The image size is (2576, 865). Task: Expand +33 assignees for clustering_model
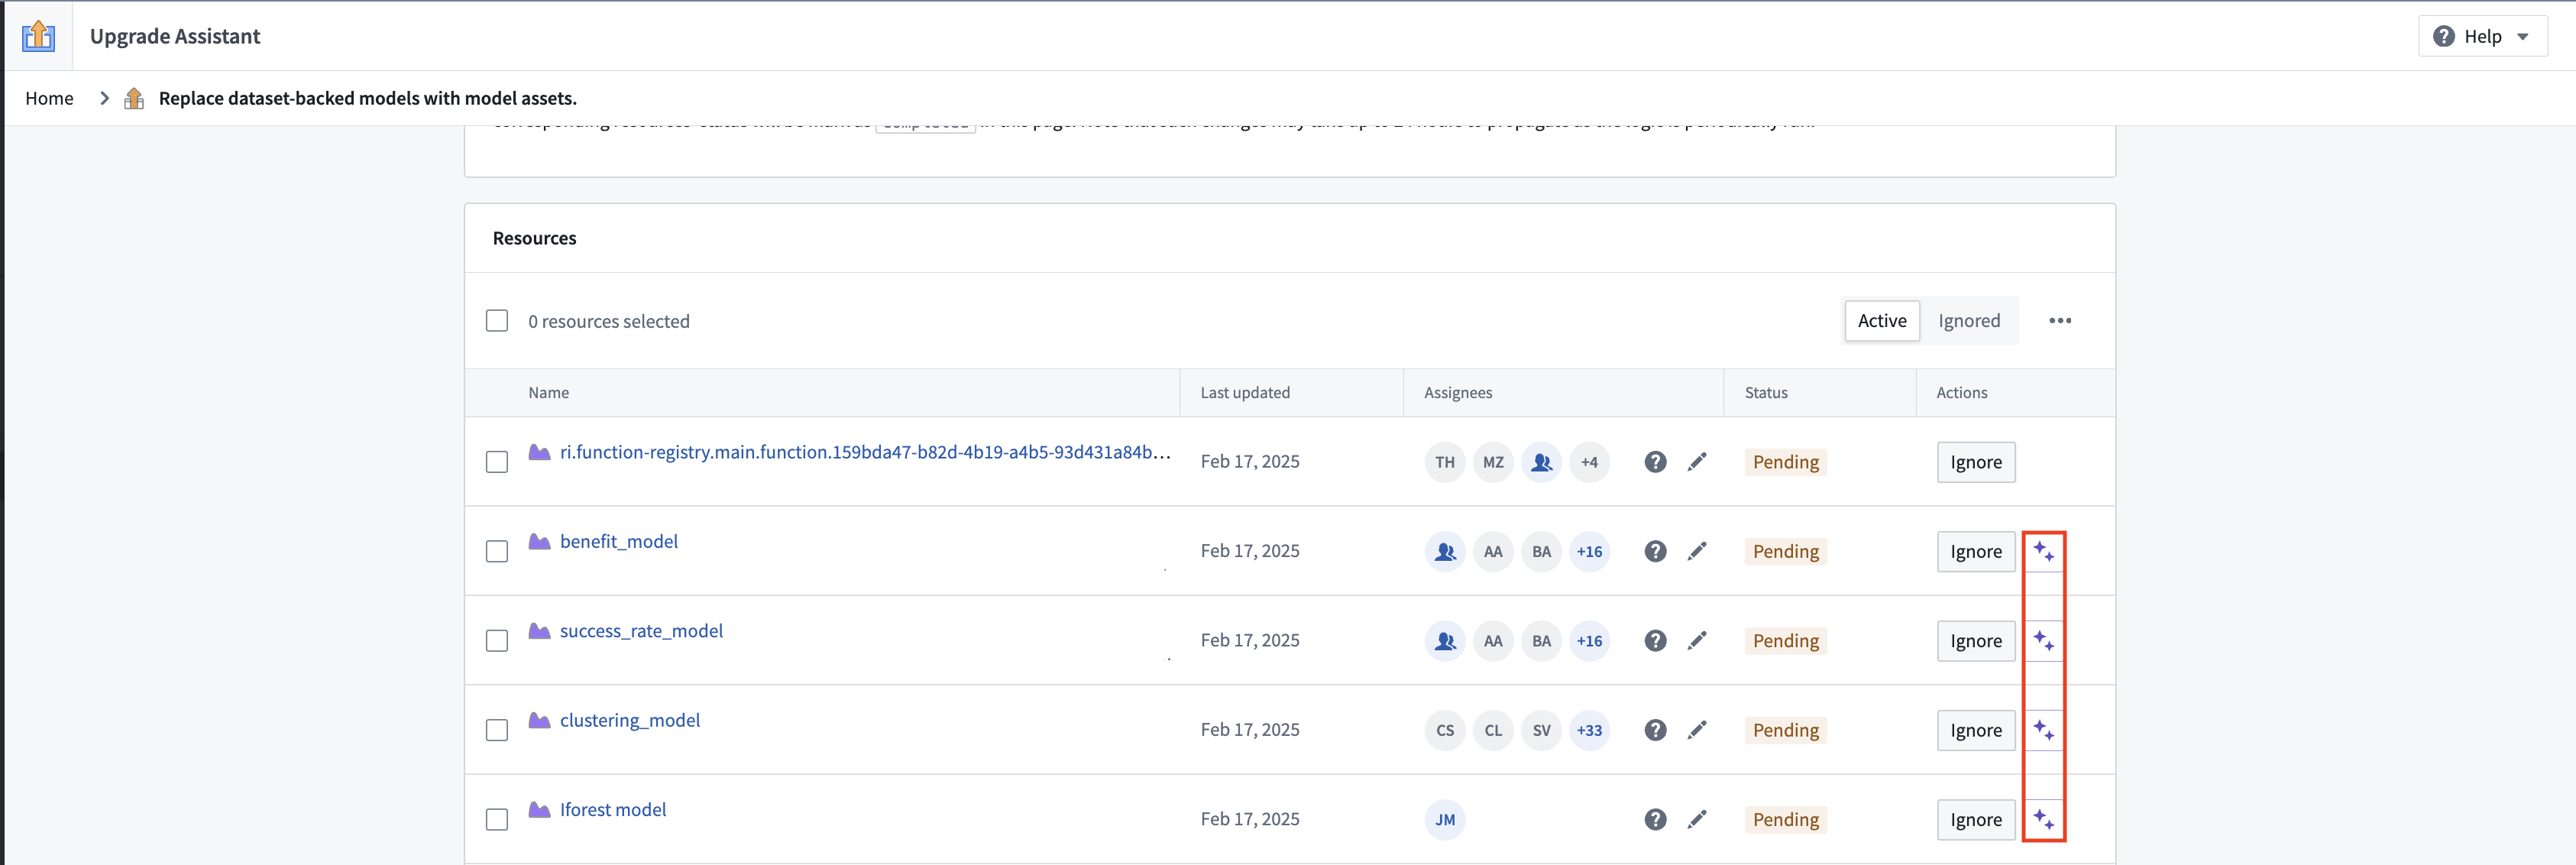click(1589, 731)
